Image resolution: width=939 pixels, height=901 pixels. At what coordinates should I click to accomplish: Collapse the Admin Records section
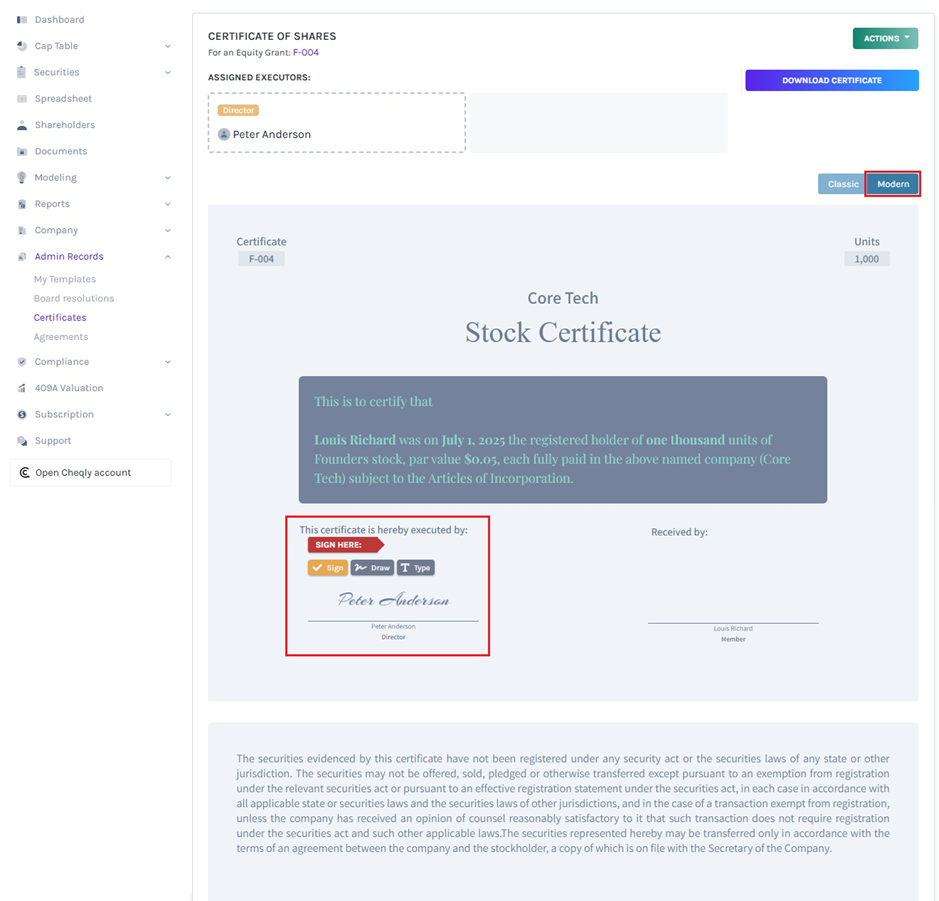point(167,257)
